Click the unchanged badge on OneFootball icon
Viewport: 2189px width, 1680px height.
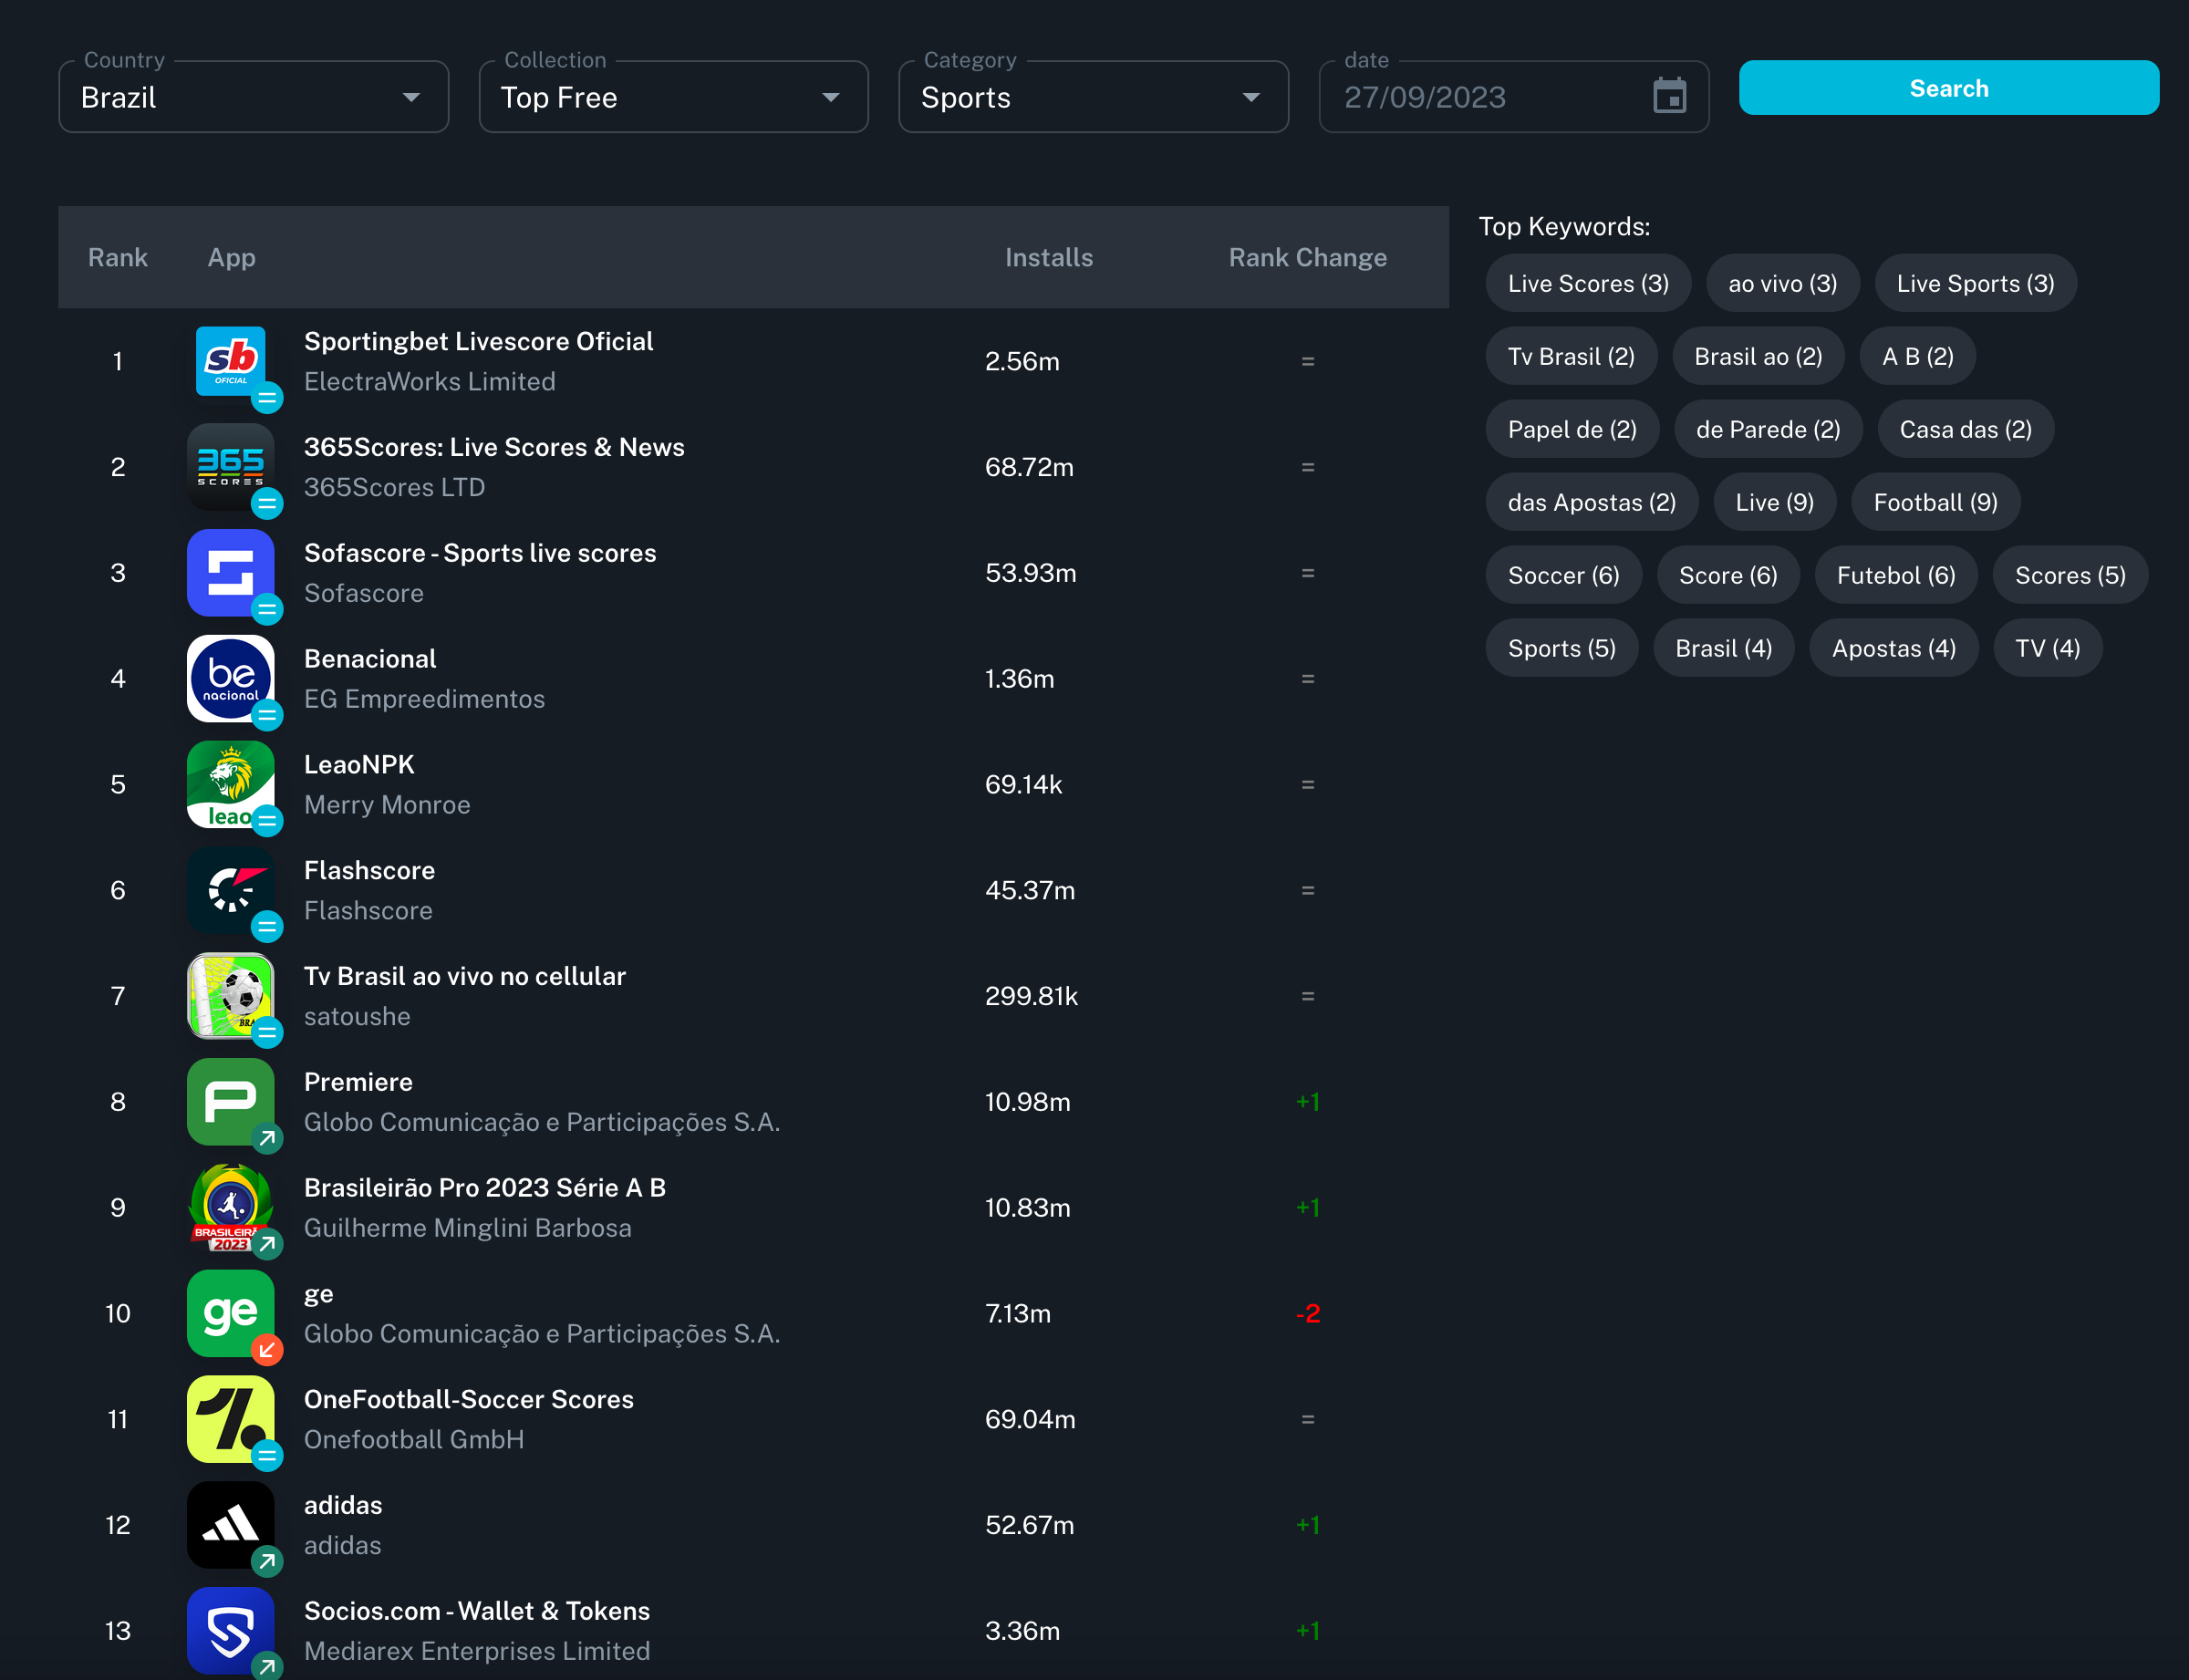(267, 1455)
